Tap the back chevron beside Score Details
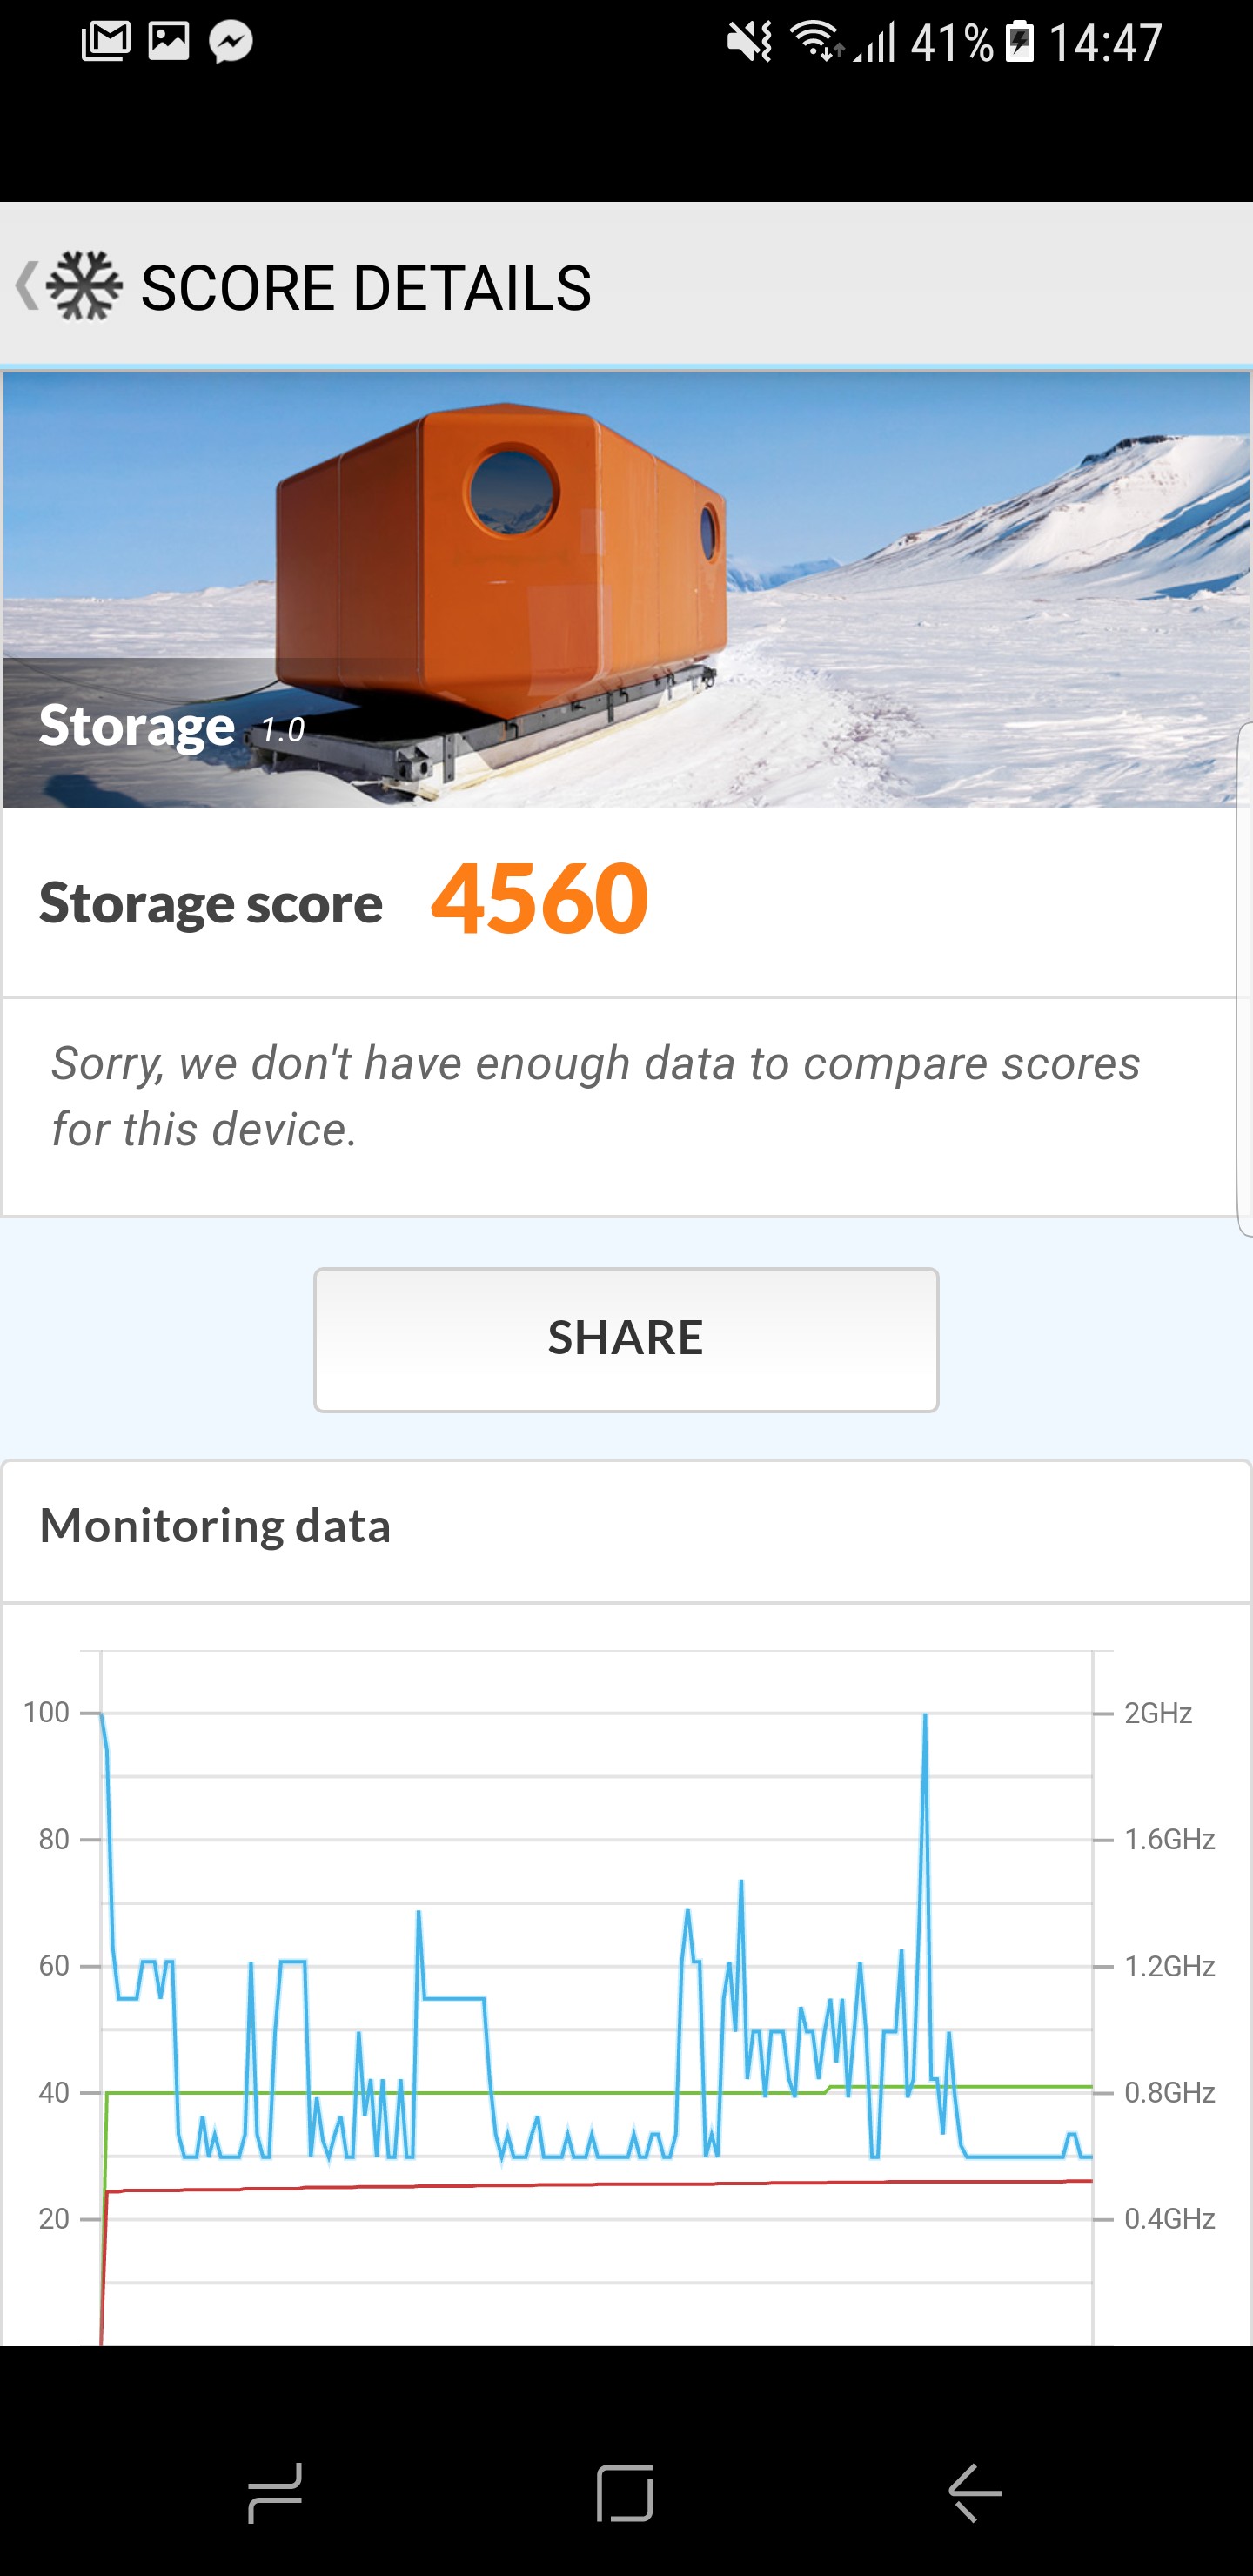 [26, 286]
